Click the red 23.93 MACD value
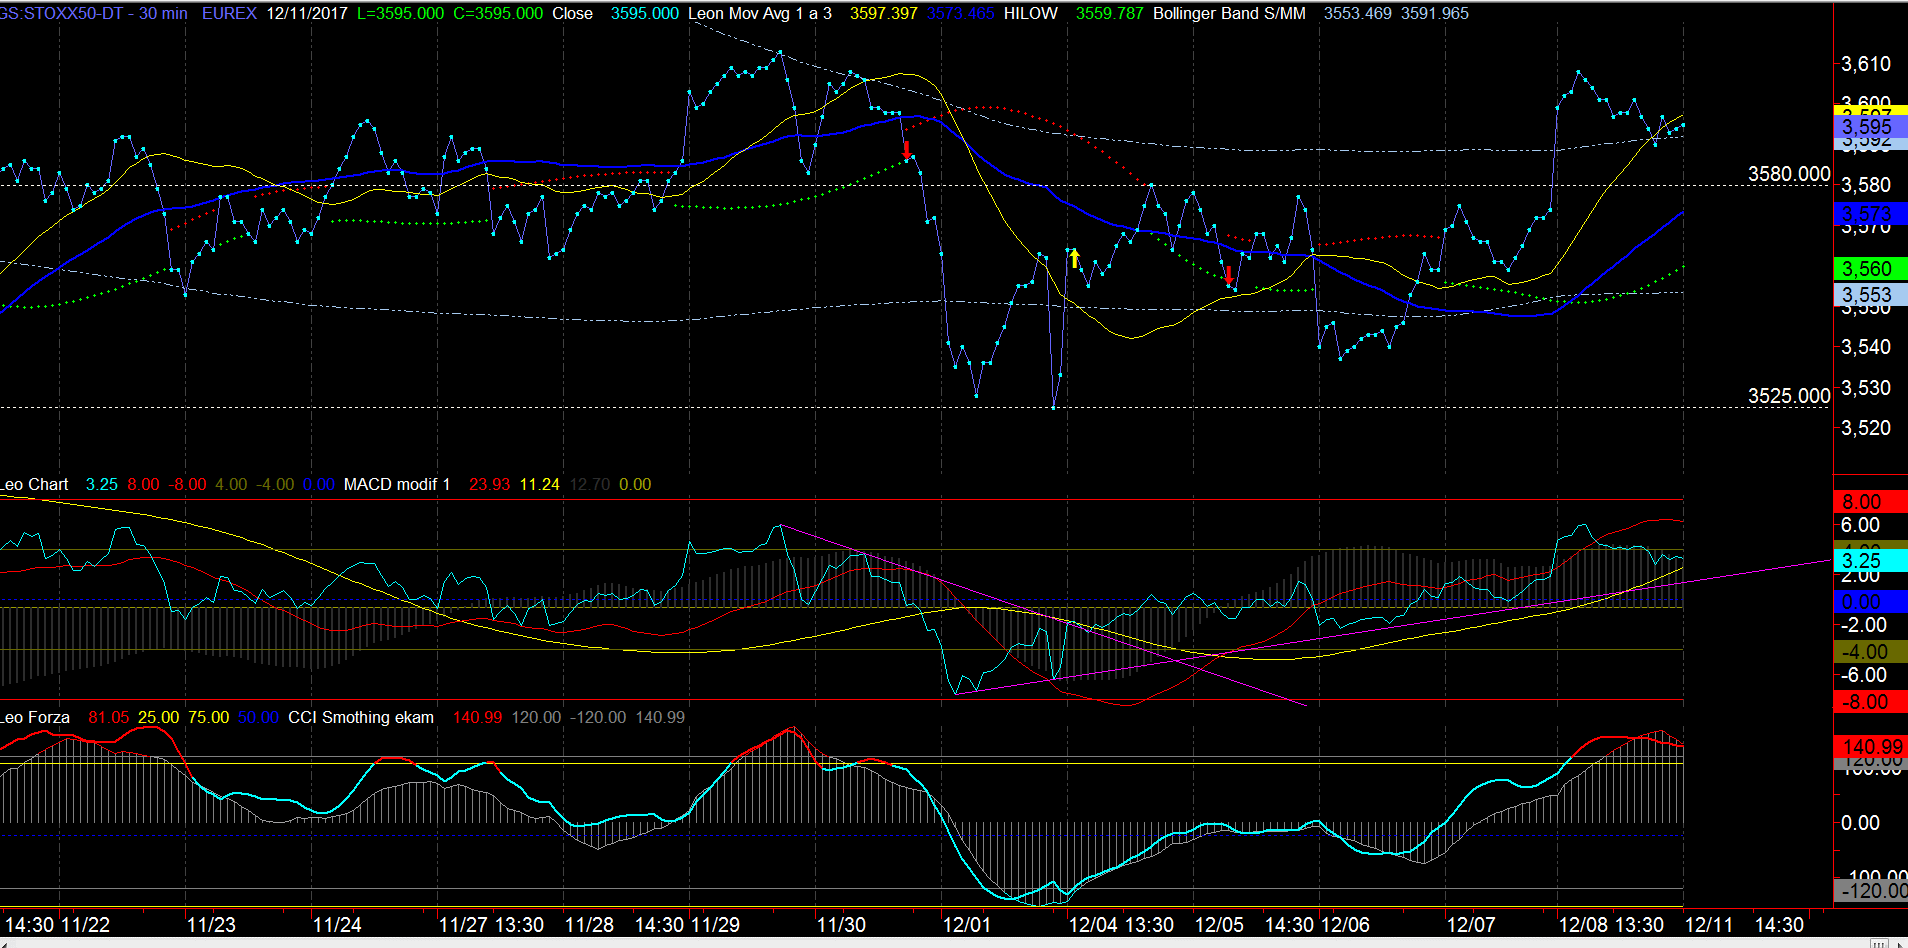Screen dimensions: 1908x948 [489, 484]
